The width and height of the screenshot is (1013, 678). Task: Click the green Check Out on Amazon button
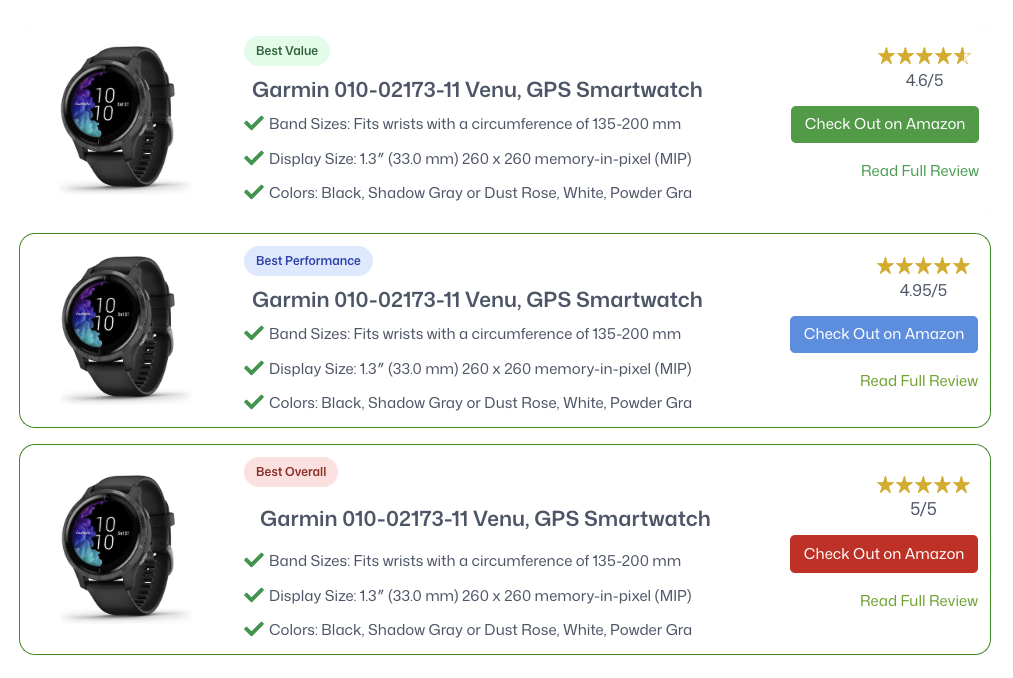pyautogui.click(x=884, y=124)
